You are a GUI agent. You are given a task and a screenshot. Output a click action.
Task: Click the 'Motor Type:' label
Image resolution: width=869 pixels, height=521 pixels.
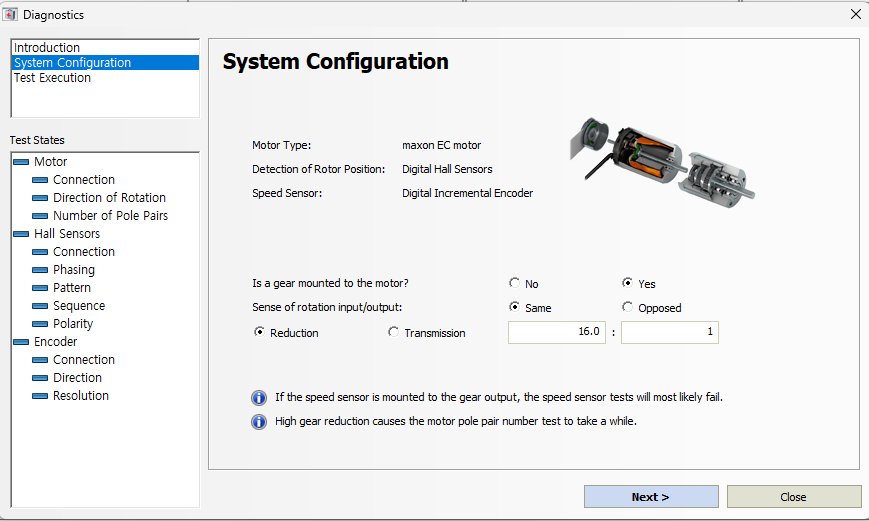[282, 145]
